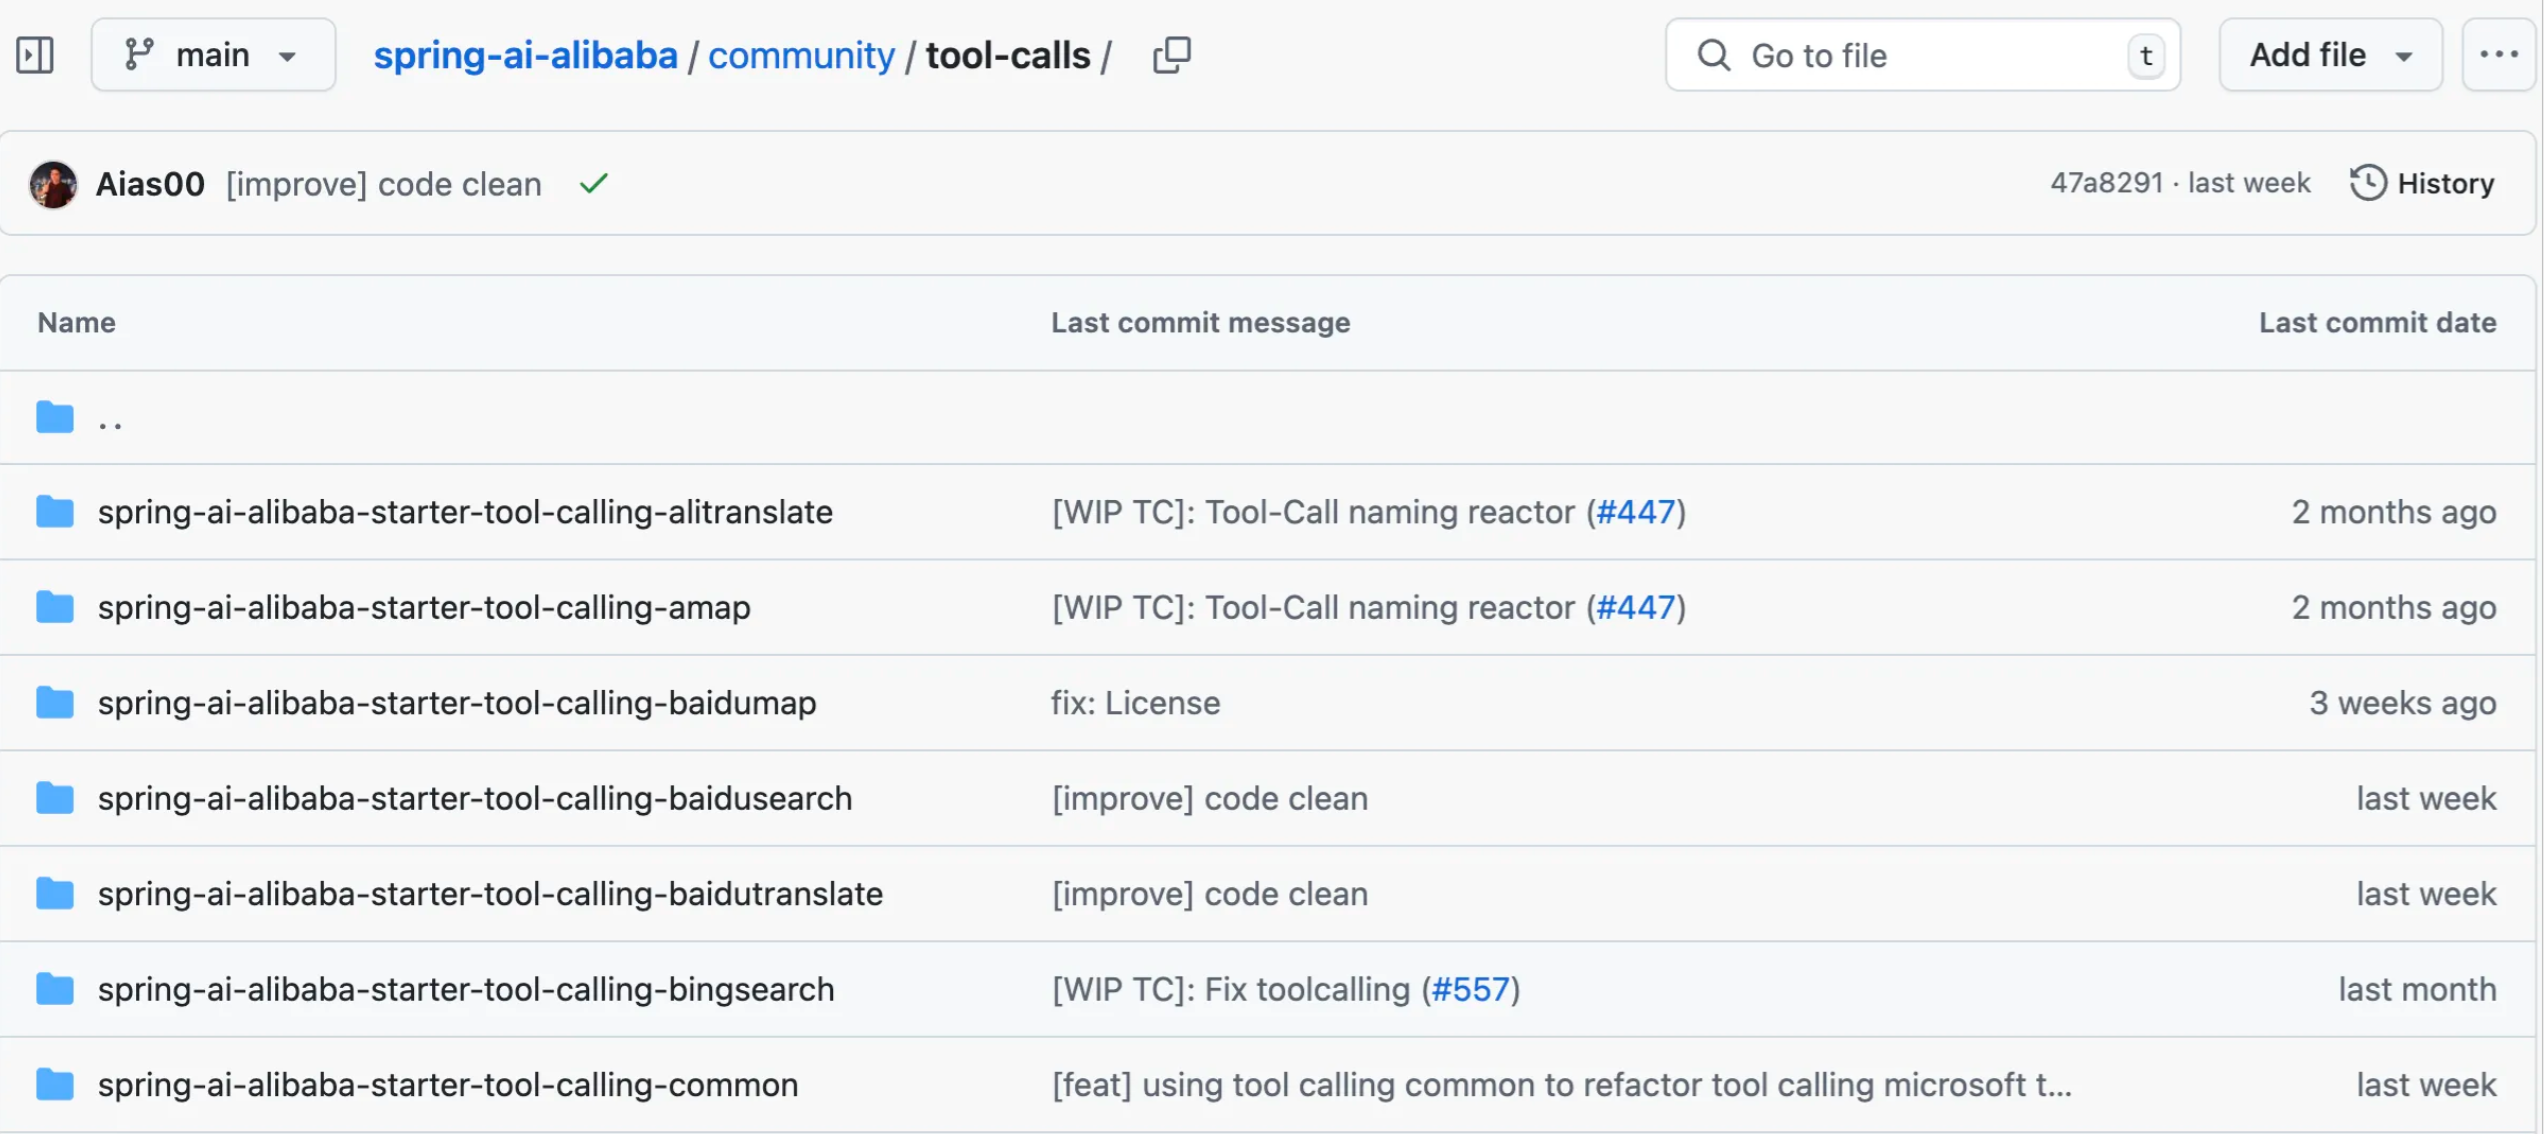Open folder spring-ai-alibaba-starter-tool-calling-amap
Viewport: 2544px width, 1134px height.
pos(424,607)
